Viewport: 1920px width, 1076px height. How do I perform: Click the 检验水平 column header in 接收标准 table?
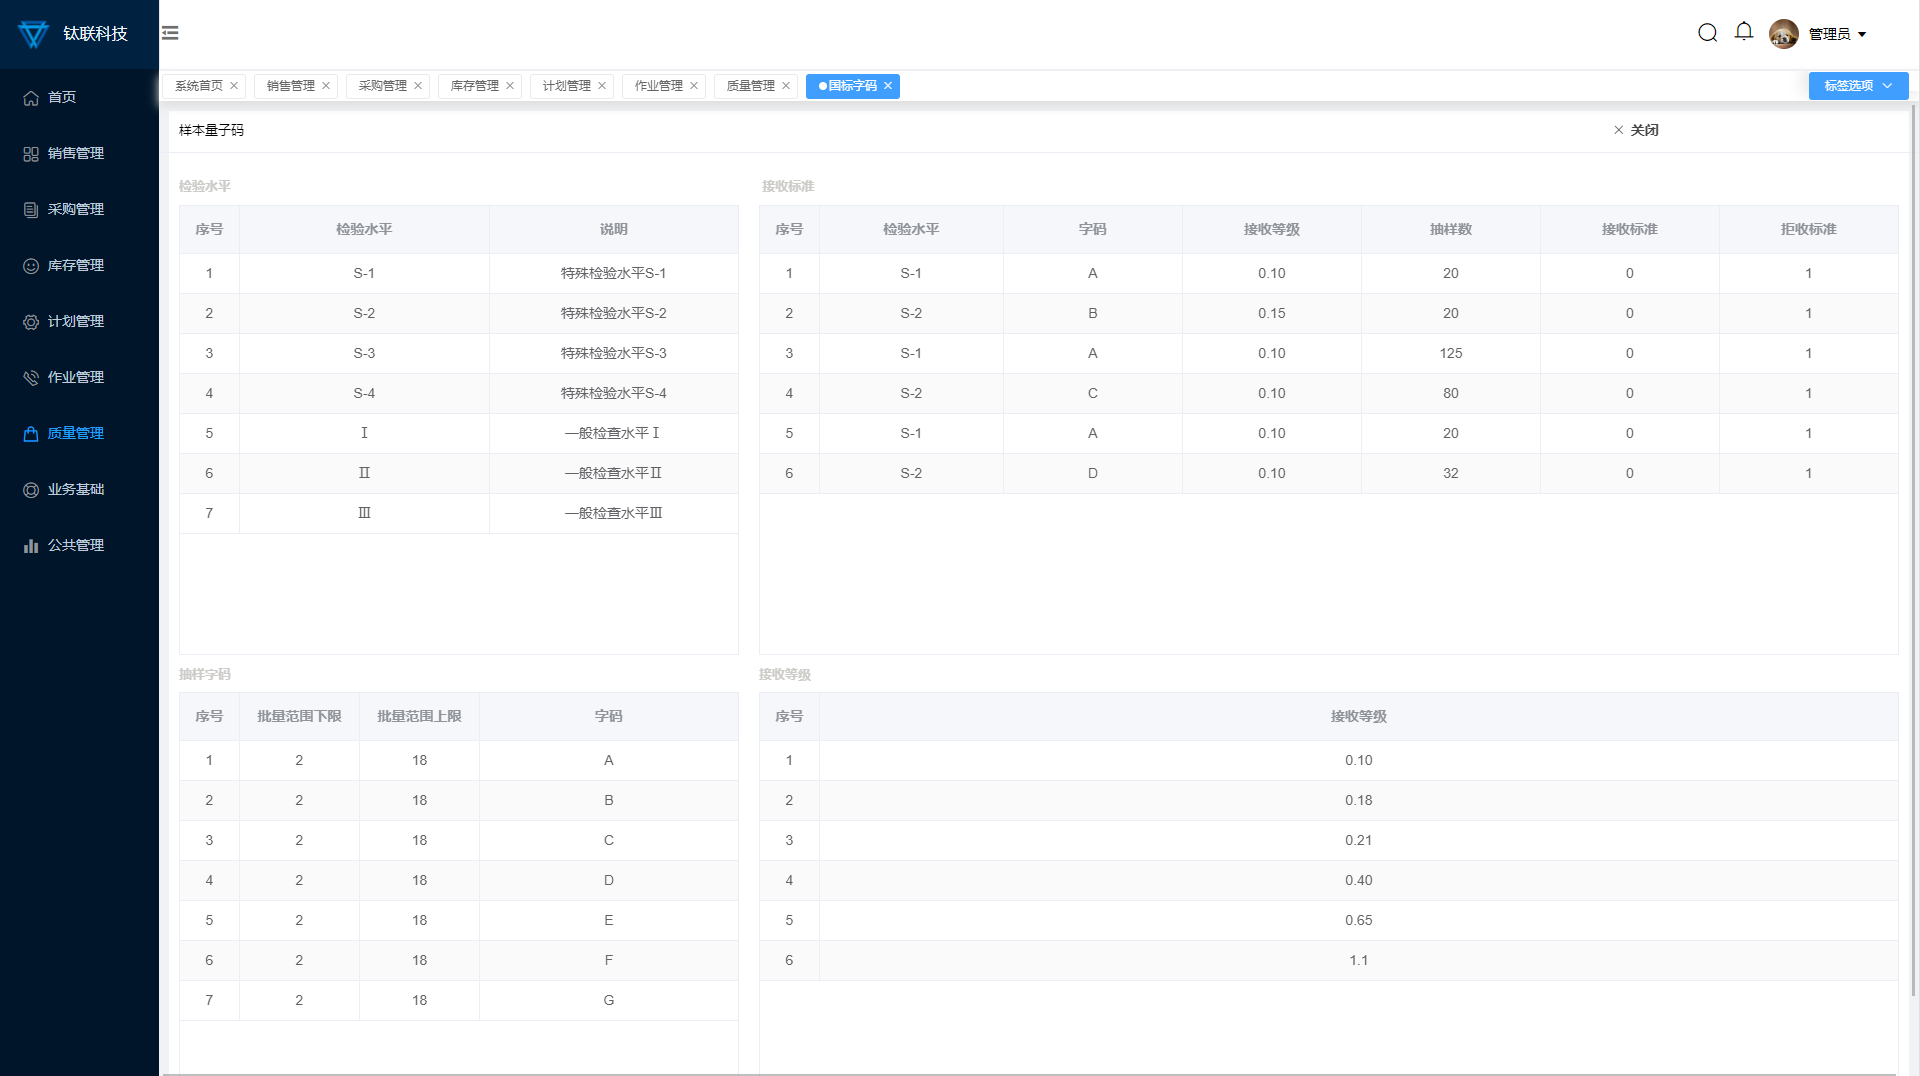click(x=911, y=229)
